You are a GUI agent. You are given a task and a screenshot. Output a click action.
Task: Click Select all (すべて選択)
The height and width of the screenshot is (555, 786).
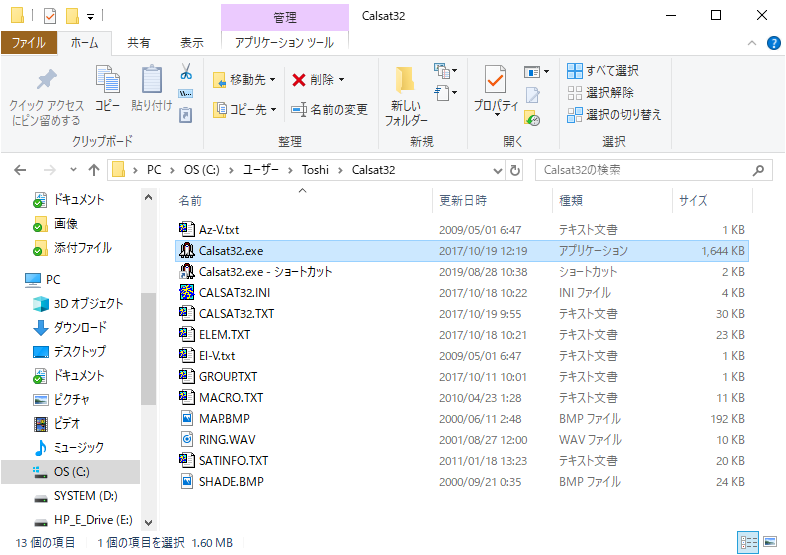click(603, 71)
